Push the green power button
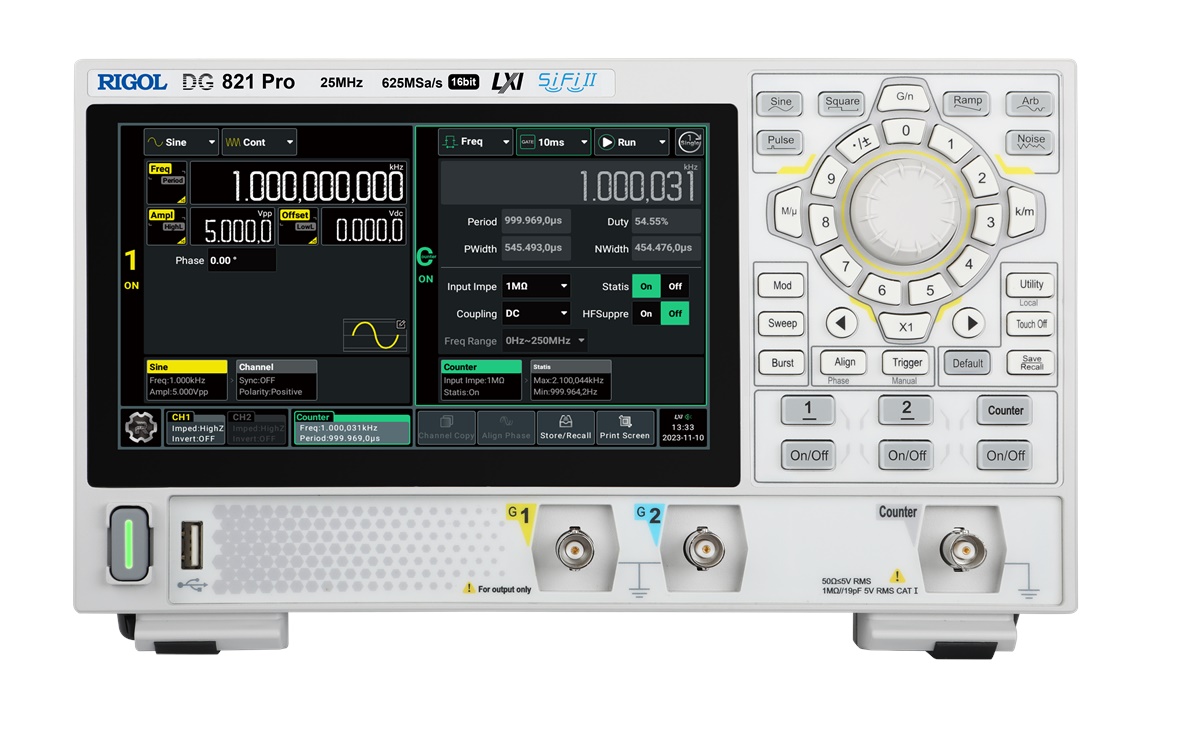 coord(128,543)
